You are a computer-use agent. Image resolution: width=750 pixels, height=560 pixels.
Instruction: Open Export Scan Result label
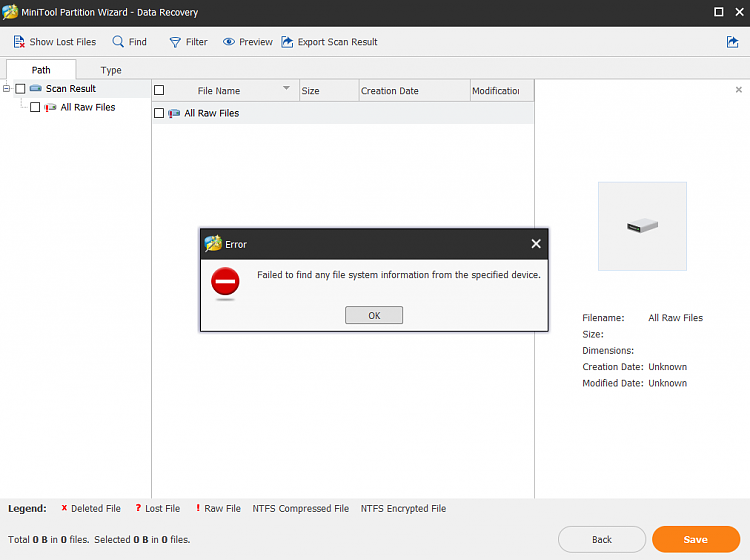point(338,42)
